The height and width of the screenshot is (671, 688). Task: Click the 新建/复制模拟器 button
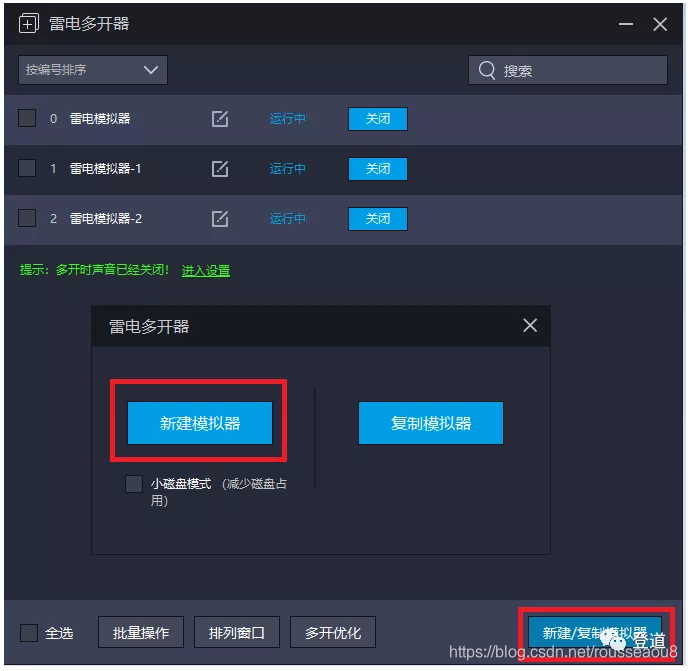point(595,633)
